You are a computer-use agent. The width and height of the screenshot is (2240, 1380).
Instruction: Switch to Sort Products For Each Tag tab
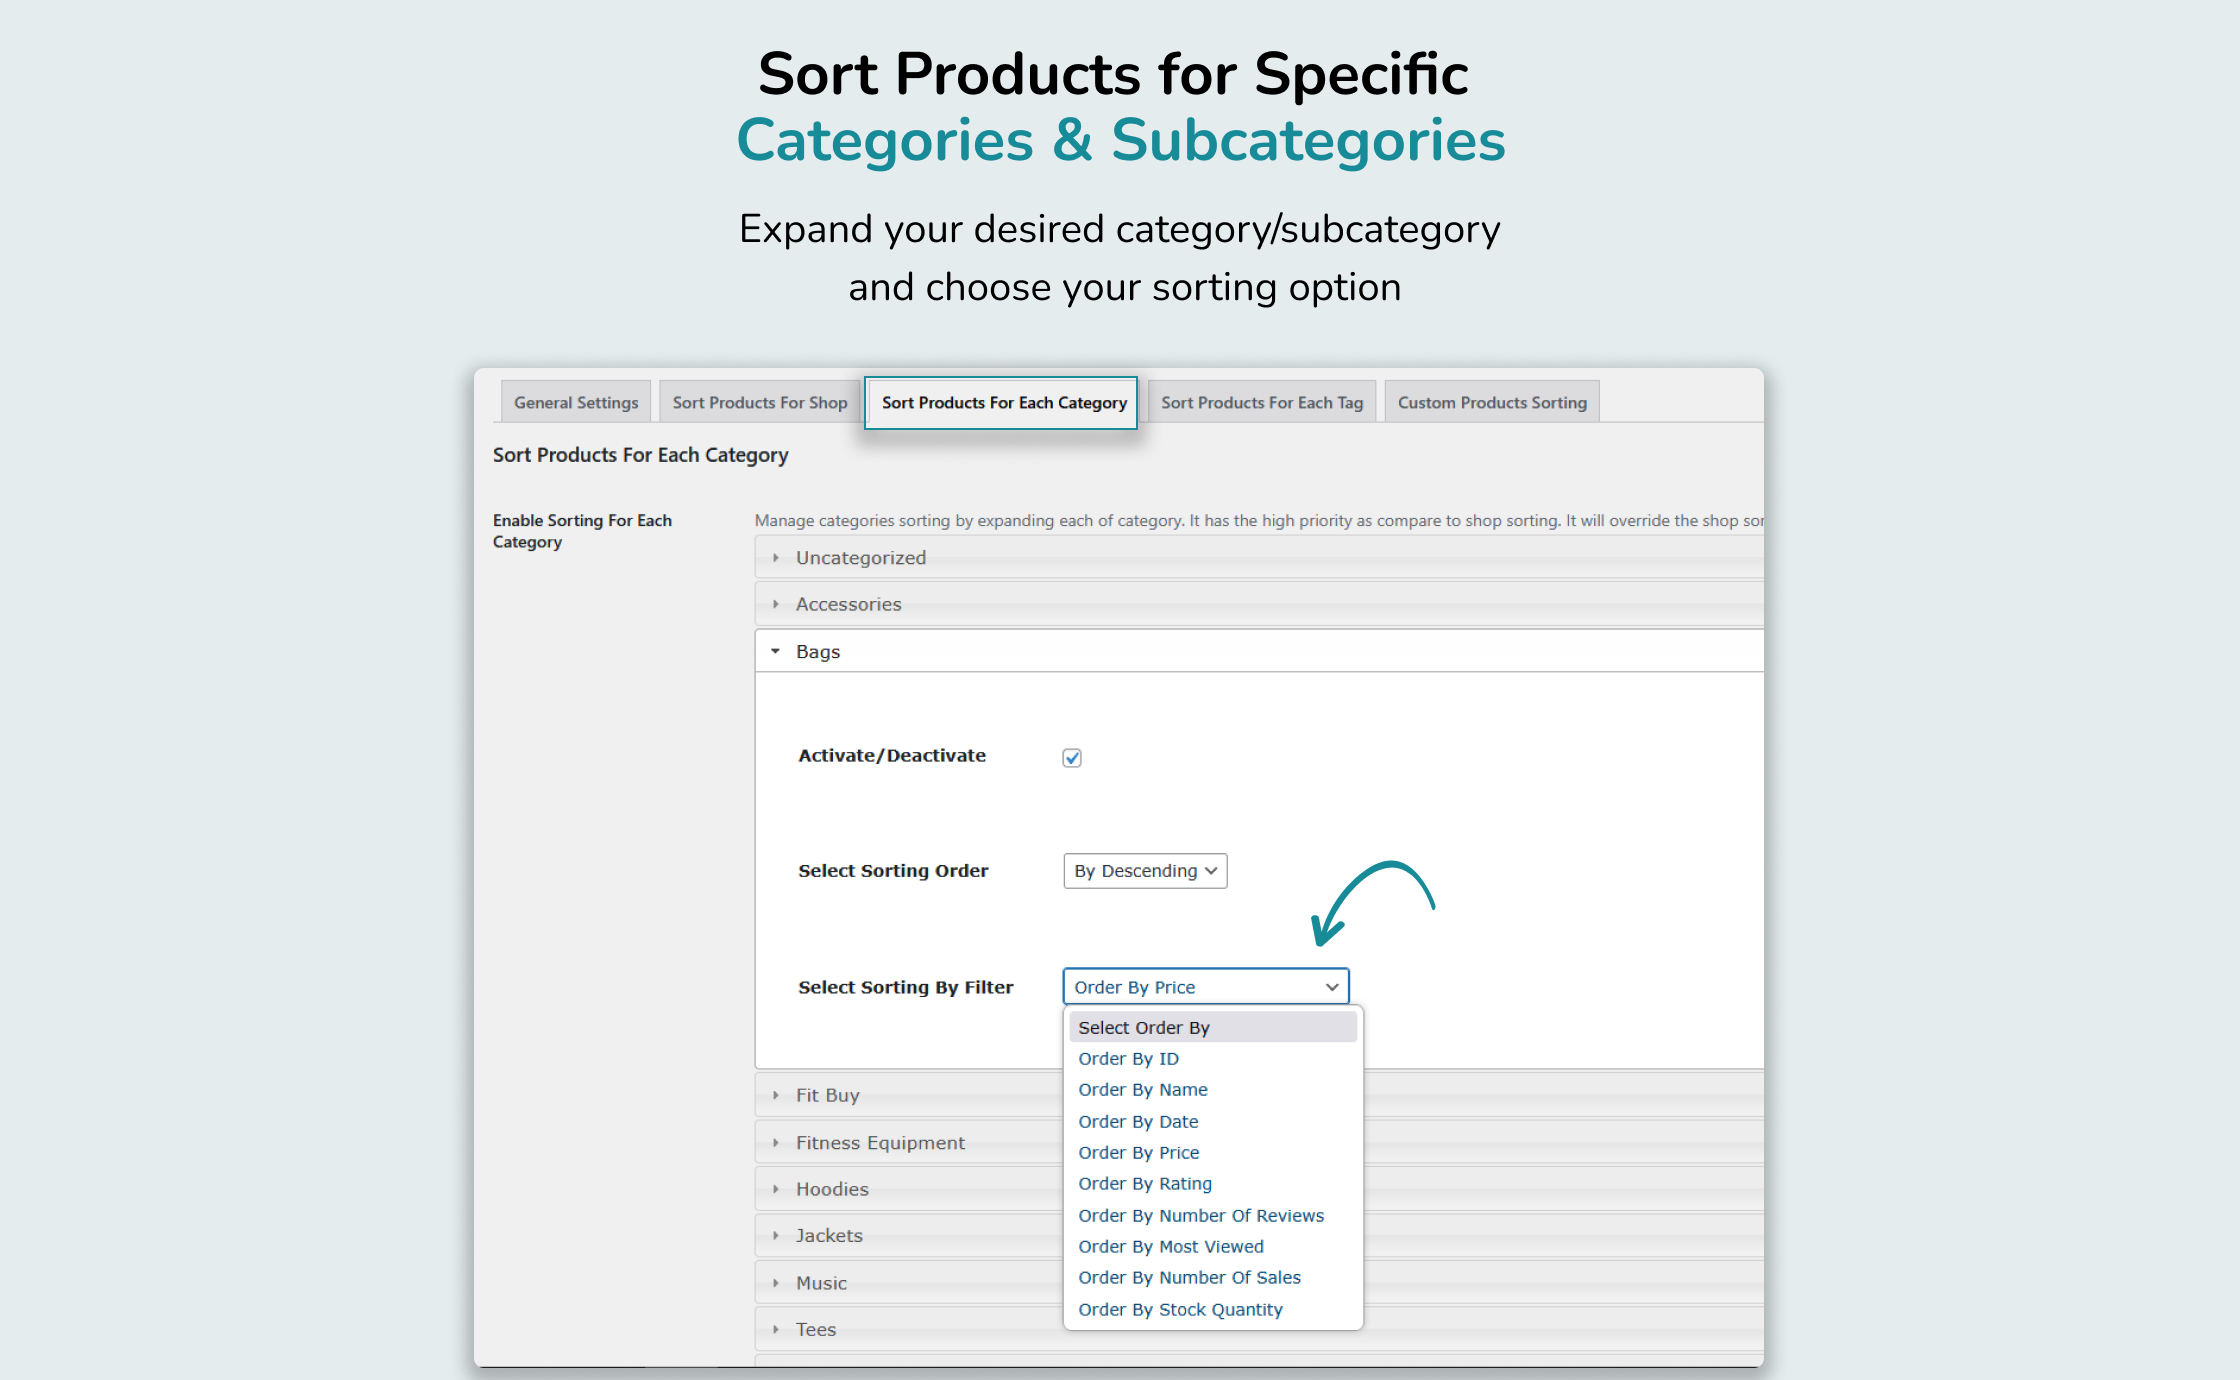point(1261,401)
